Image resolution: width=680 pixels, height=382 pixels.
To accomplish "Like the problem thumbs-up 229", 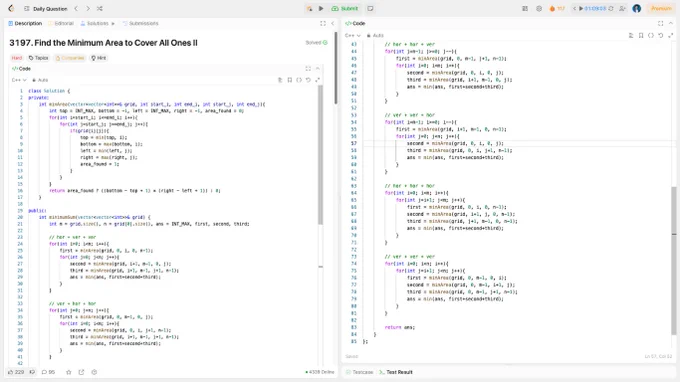I will pyautogui.click(x=16, y=372).
